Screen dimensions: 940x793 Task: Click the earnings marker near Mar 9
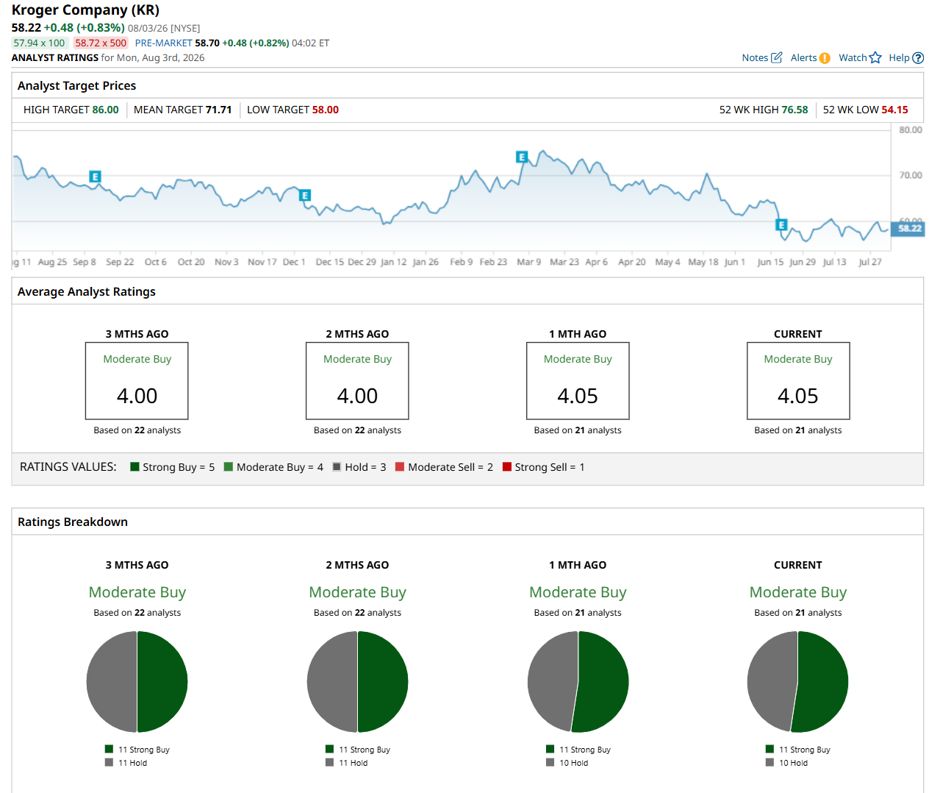coord(522,157)
